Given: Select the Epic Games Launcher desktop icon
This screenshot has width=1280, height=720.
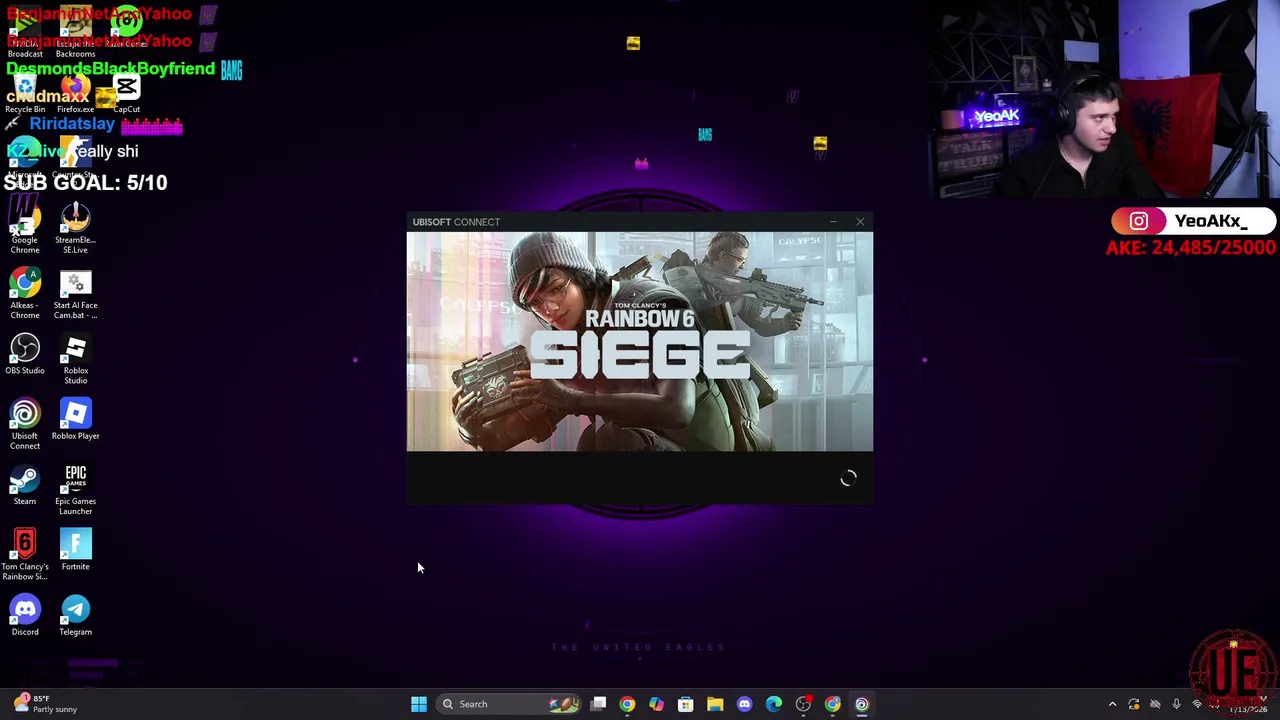Looking at the screenshot, I should 75,490.
